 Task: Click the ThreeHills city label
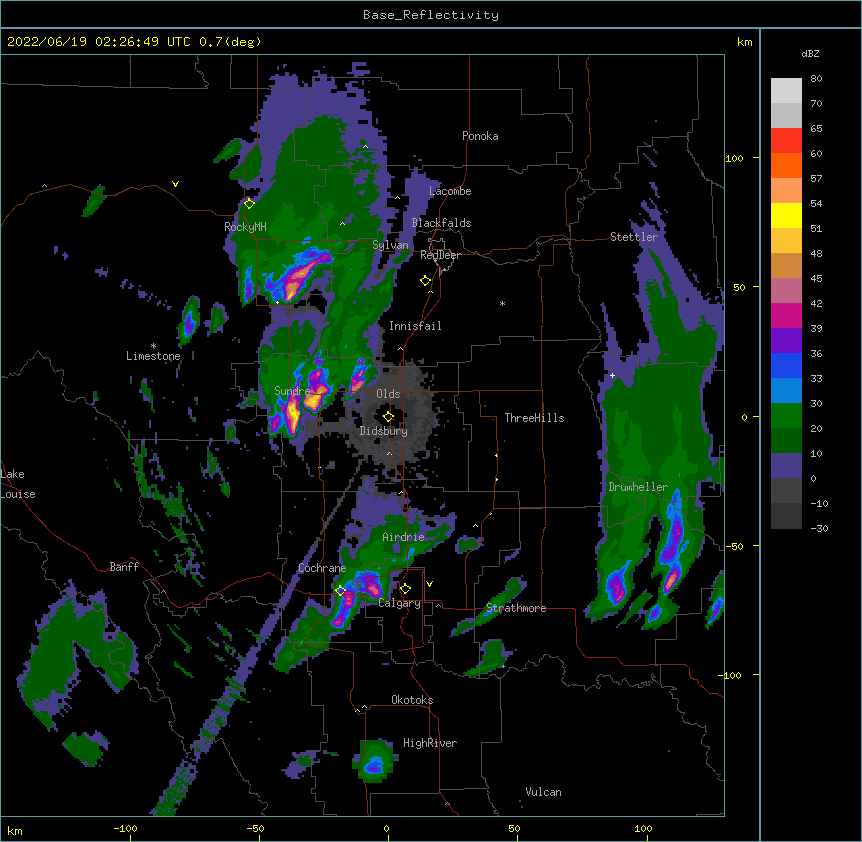pos(534,418)
